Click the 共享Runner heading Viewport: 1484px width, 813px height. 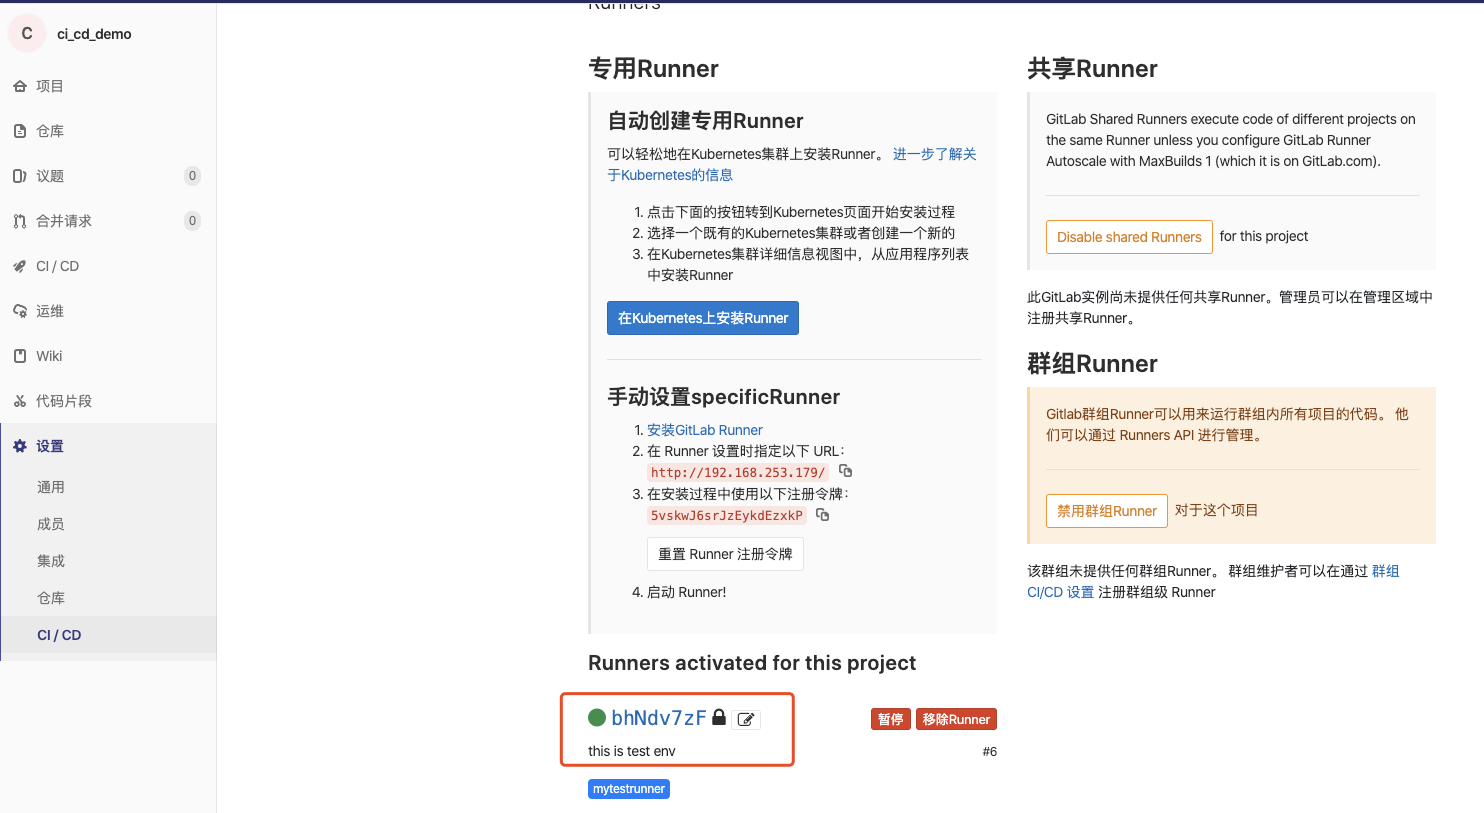pyautogui.click(x=1092, y=69)
